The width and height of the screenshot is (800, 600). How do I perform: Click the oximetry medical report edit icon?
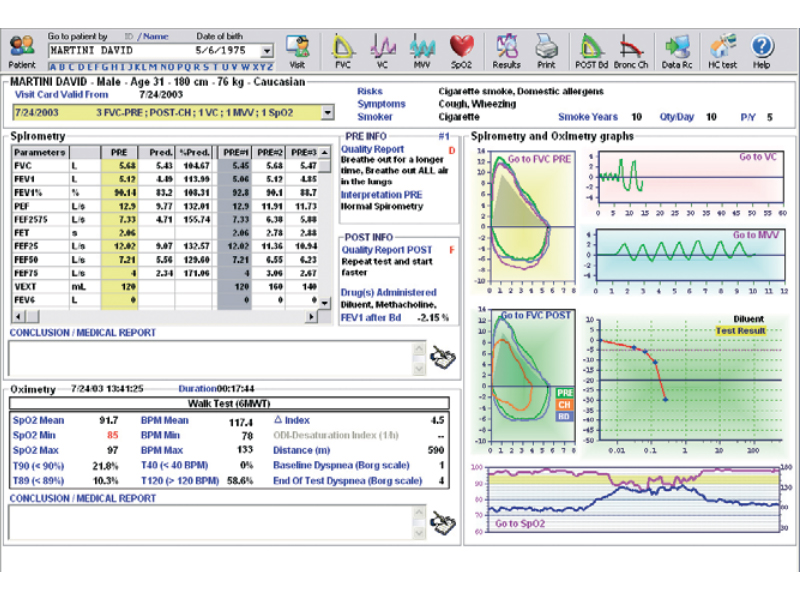(442, 523)
